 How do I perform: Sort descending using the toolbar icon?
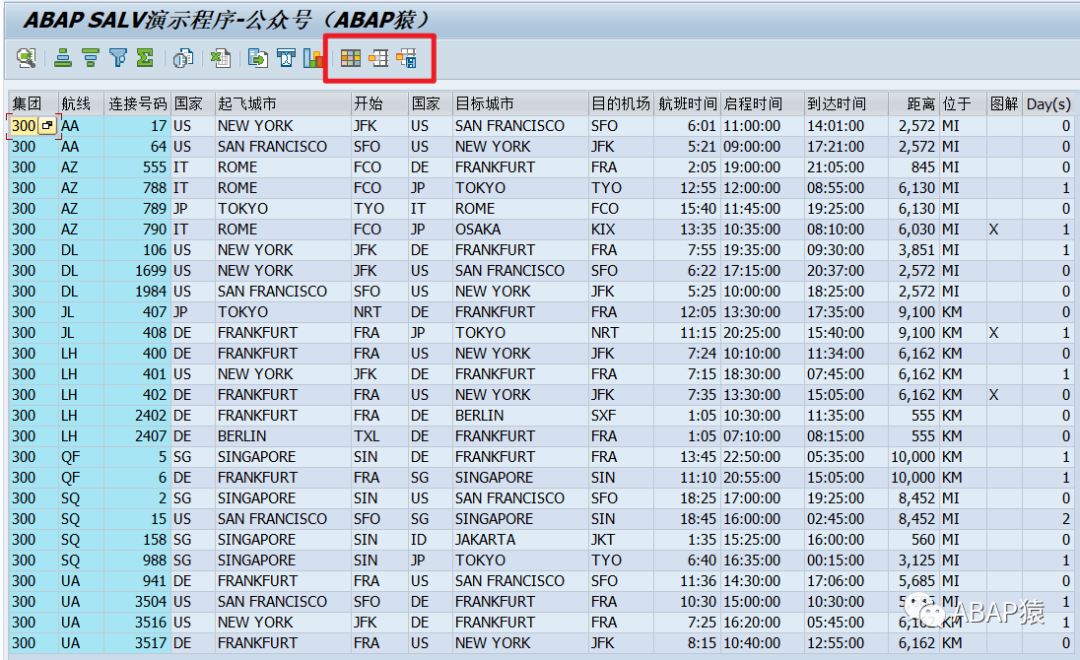pos(90,58)
